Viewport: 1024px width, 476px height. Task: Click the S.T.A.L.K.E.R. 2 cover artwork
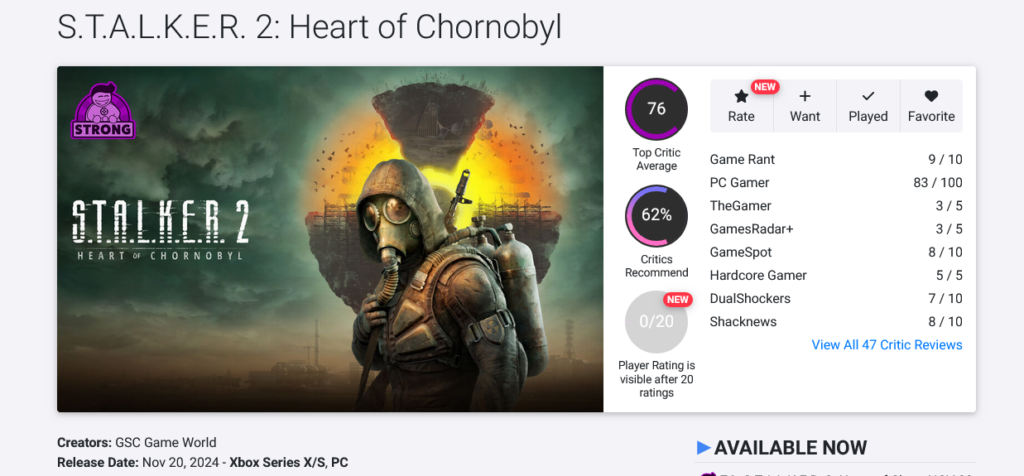coord(330,239)
